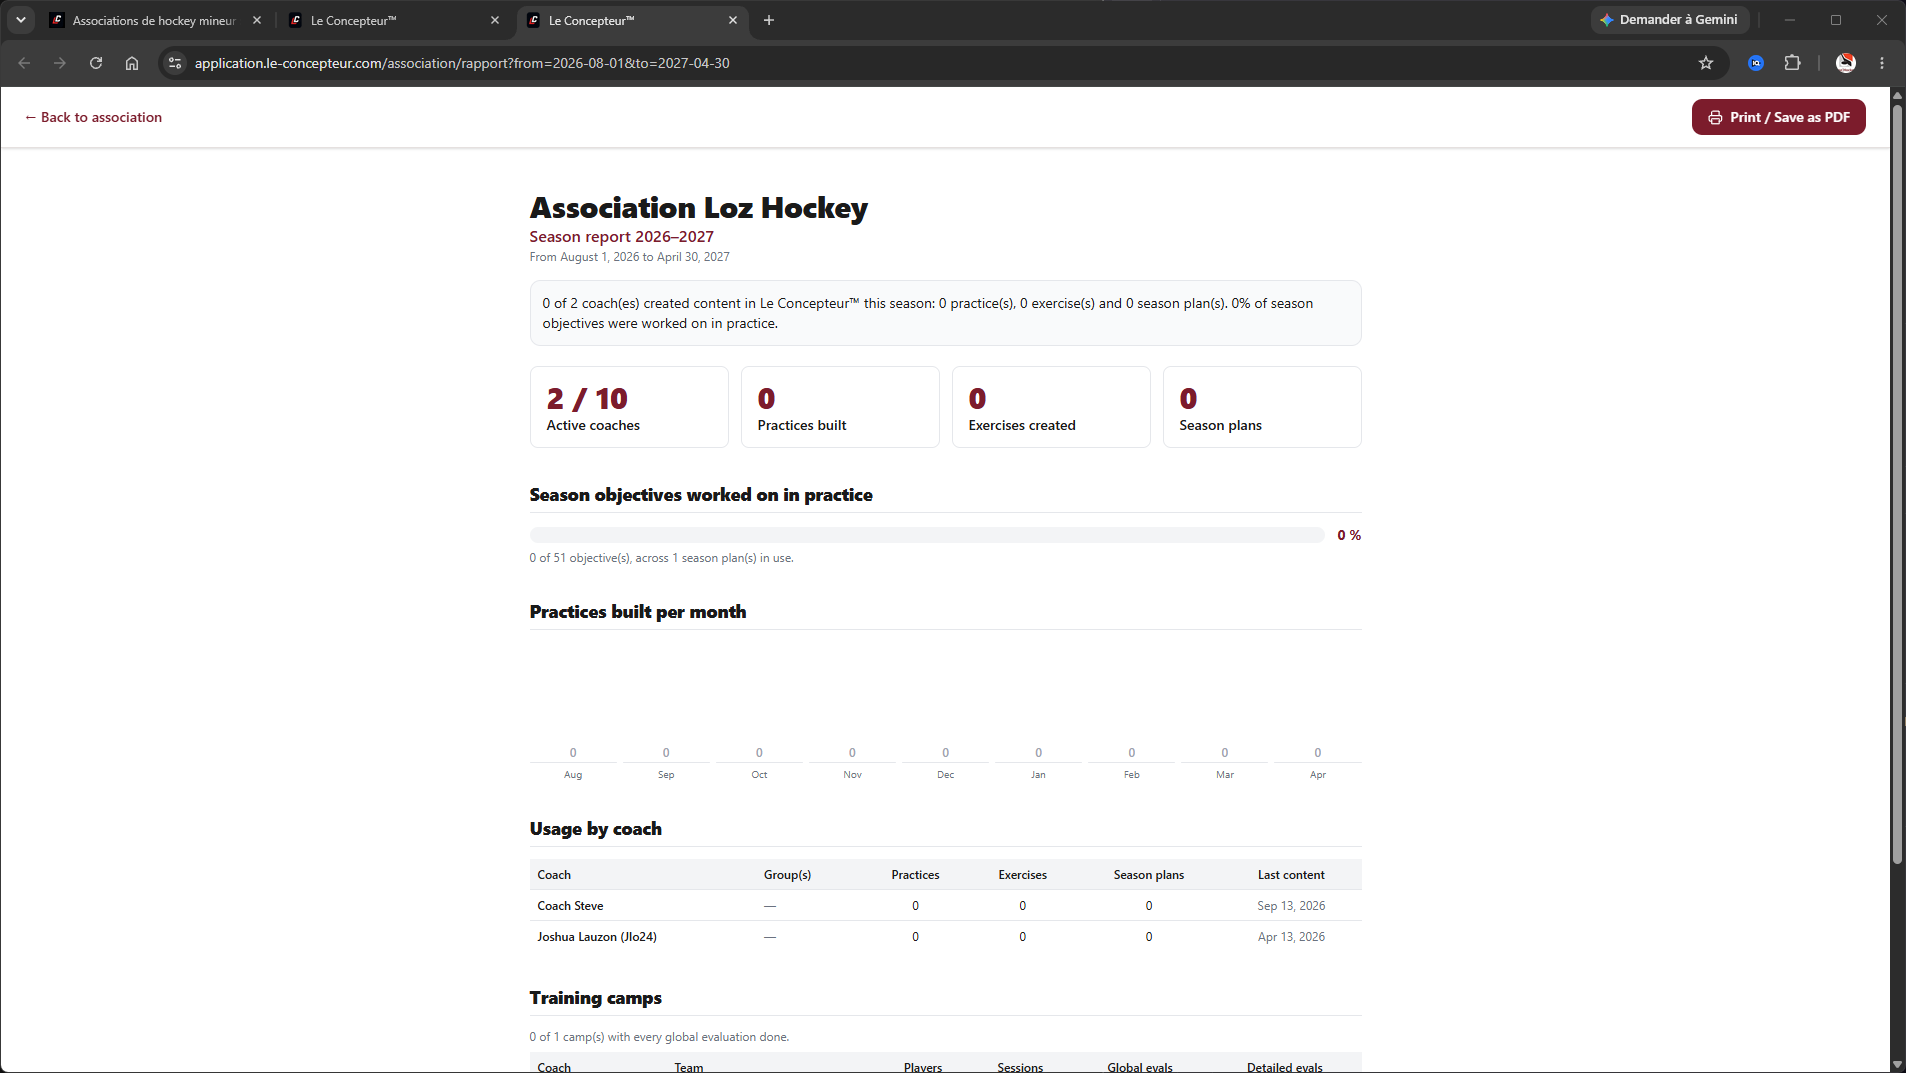The image size is (1906, 1073).
Task: Close the Associations de hockey mineur tab
Action: (257, 20)
